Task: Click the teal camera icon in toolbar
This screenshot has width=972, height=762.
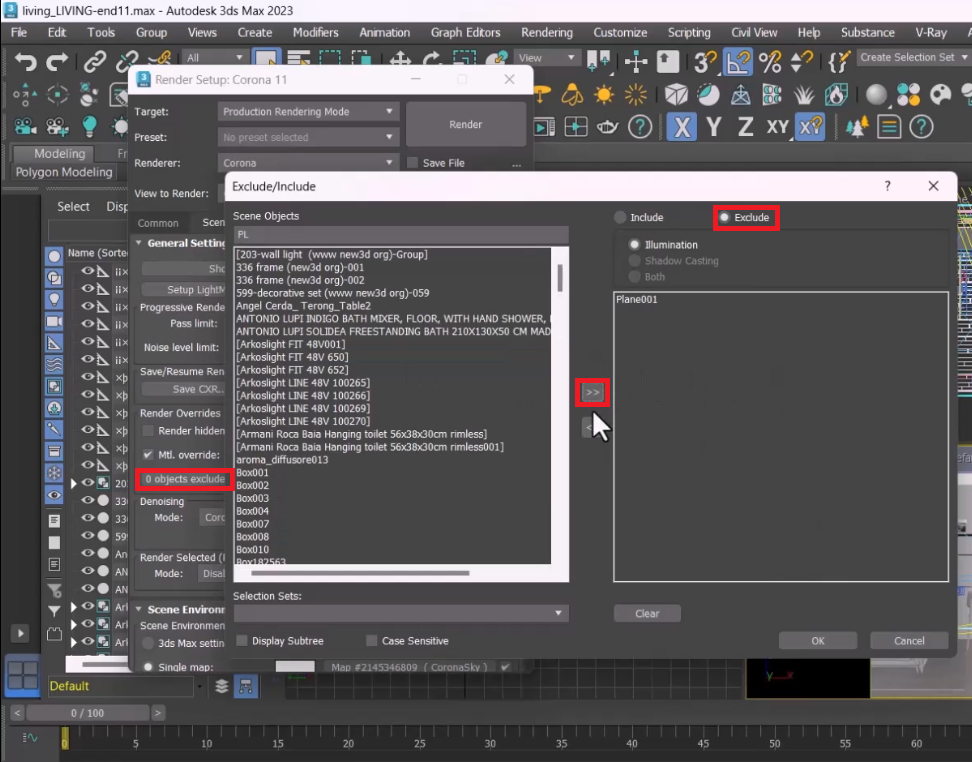Action: [25, 126]
